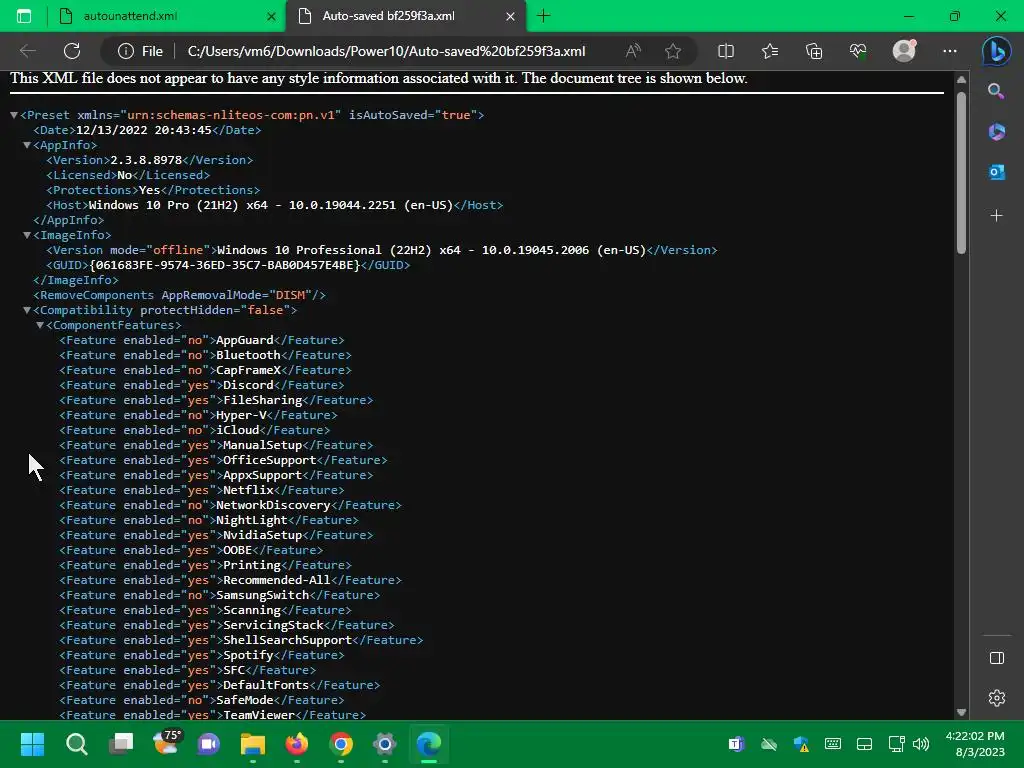Open the file info indicator in address bar
The image size is (1024, 768).
tap(140, 51)
